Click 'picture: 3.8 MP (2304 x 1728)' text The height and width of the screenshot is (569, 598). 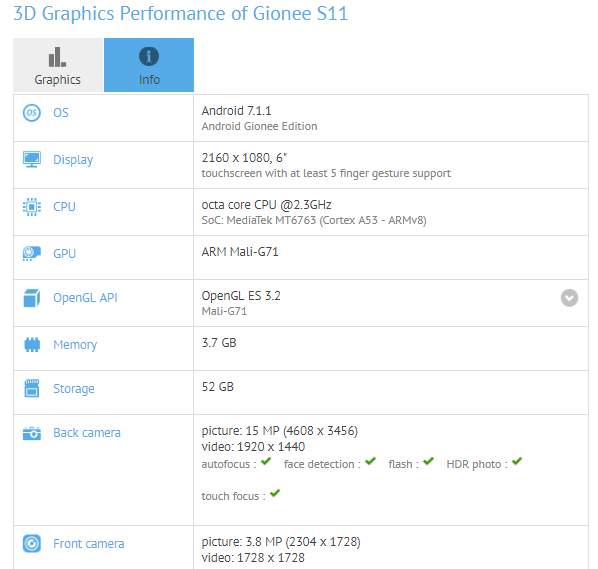[x=281, y=542]
